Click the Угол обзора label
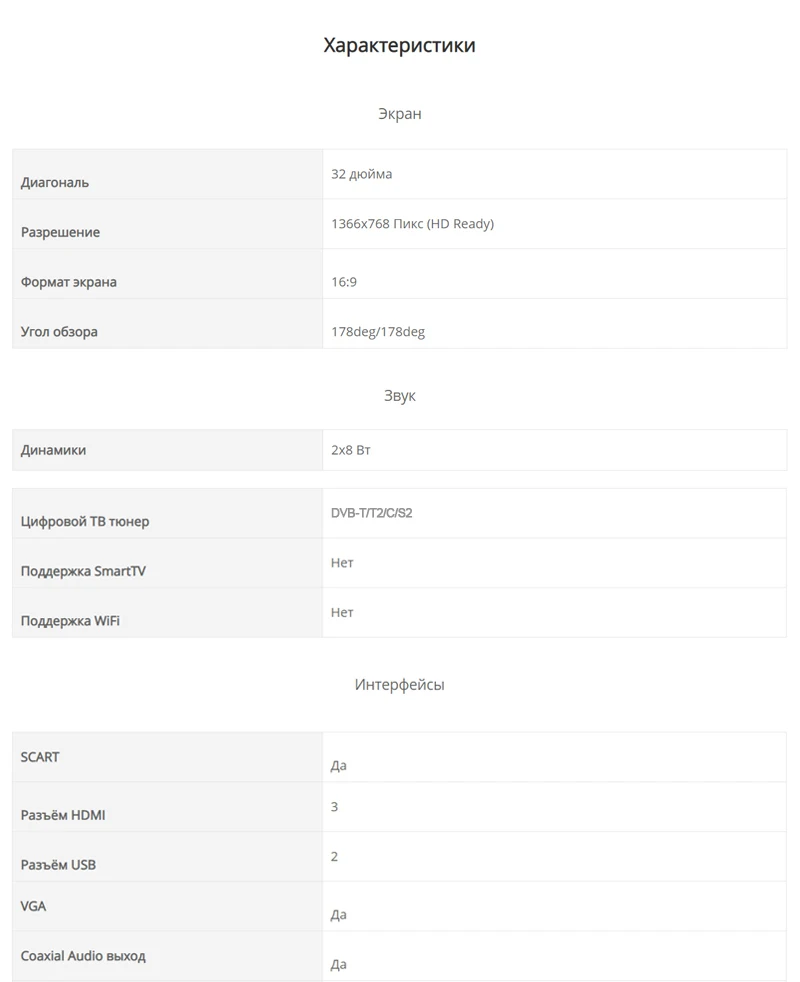 [x=59, y=331]
